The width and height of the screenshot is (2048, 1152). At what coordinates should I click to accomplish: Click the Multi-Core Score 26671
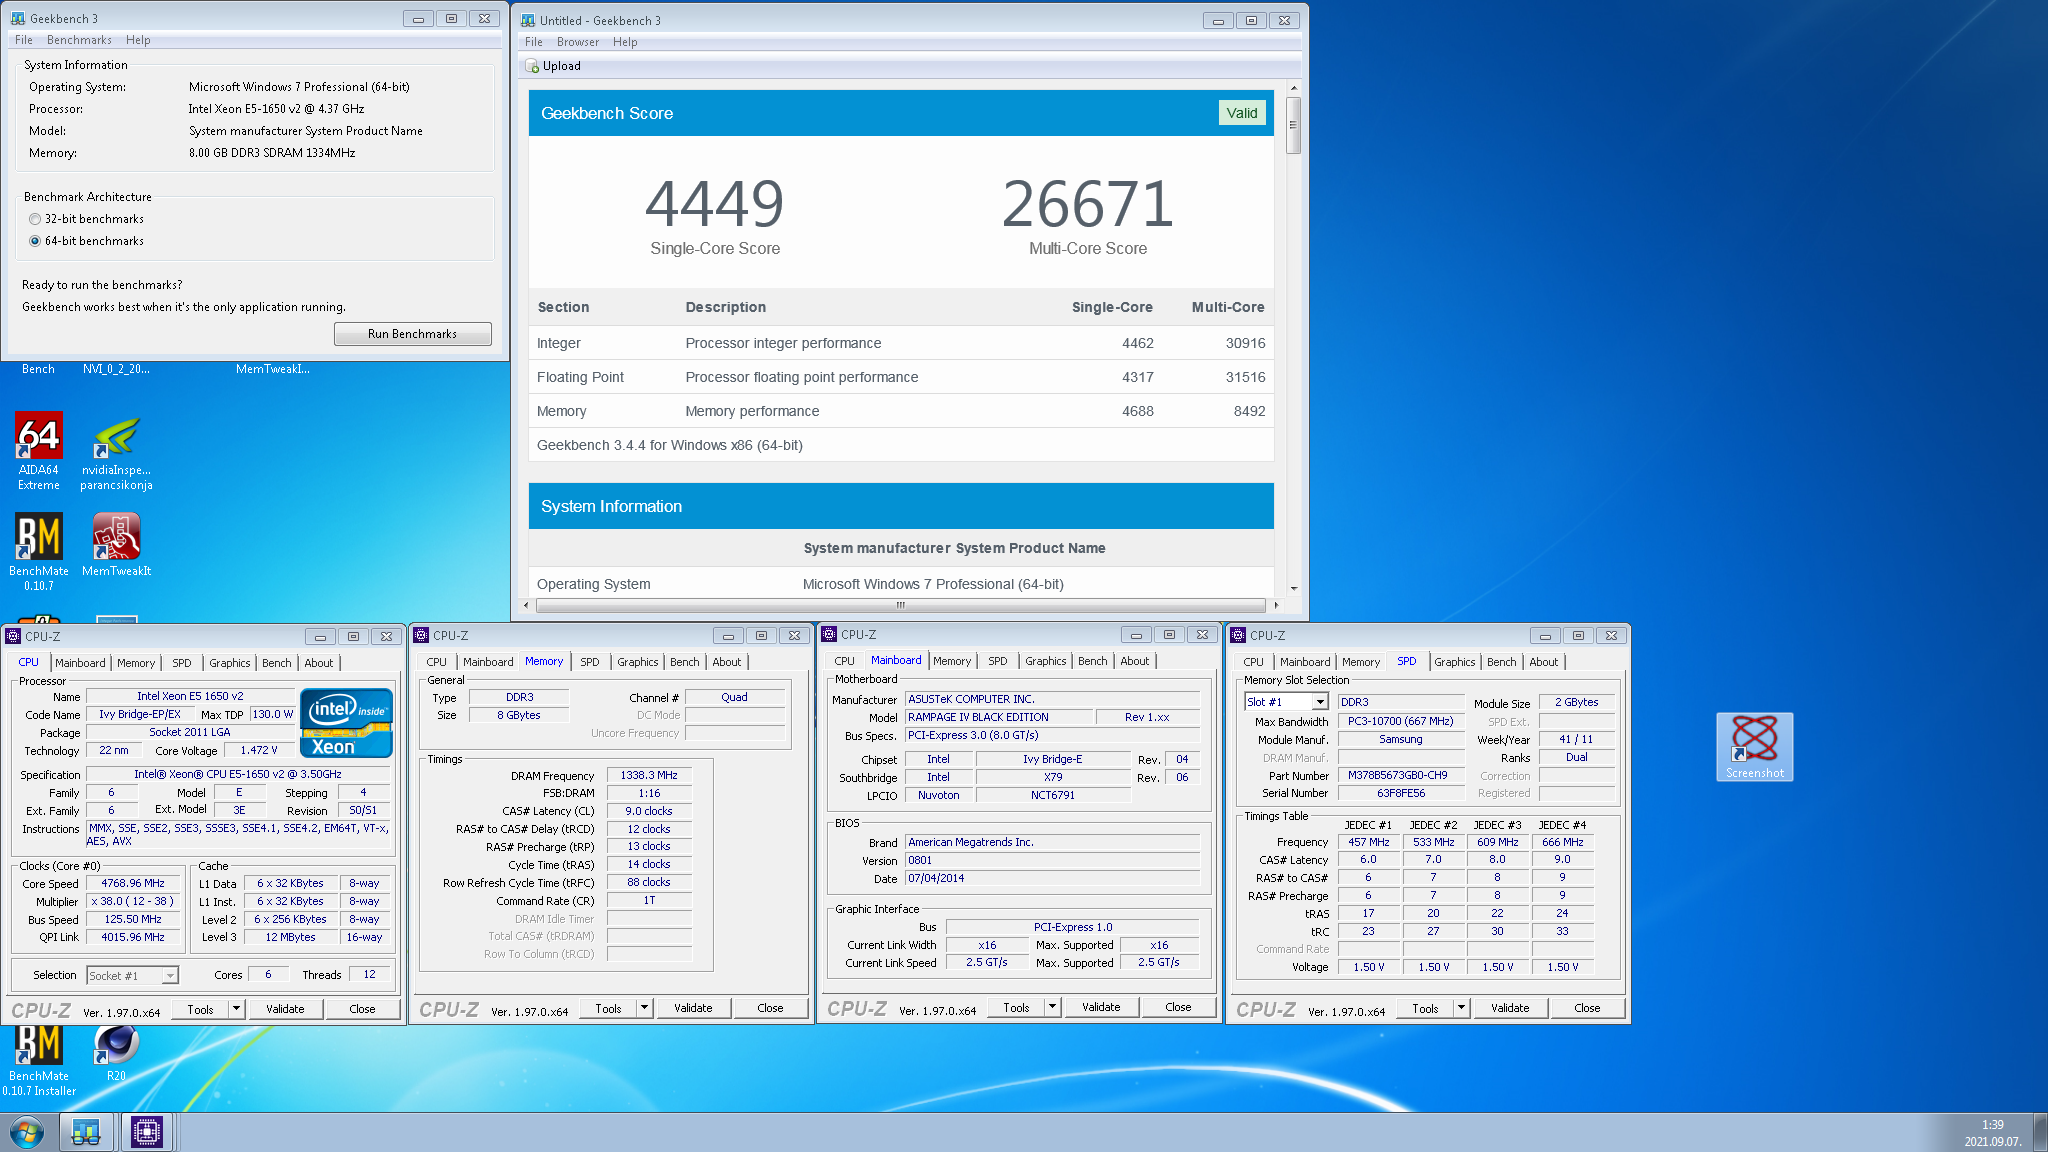1088,204
